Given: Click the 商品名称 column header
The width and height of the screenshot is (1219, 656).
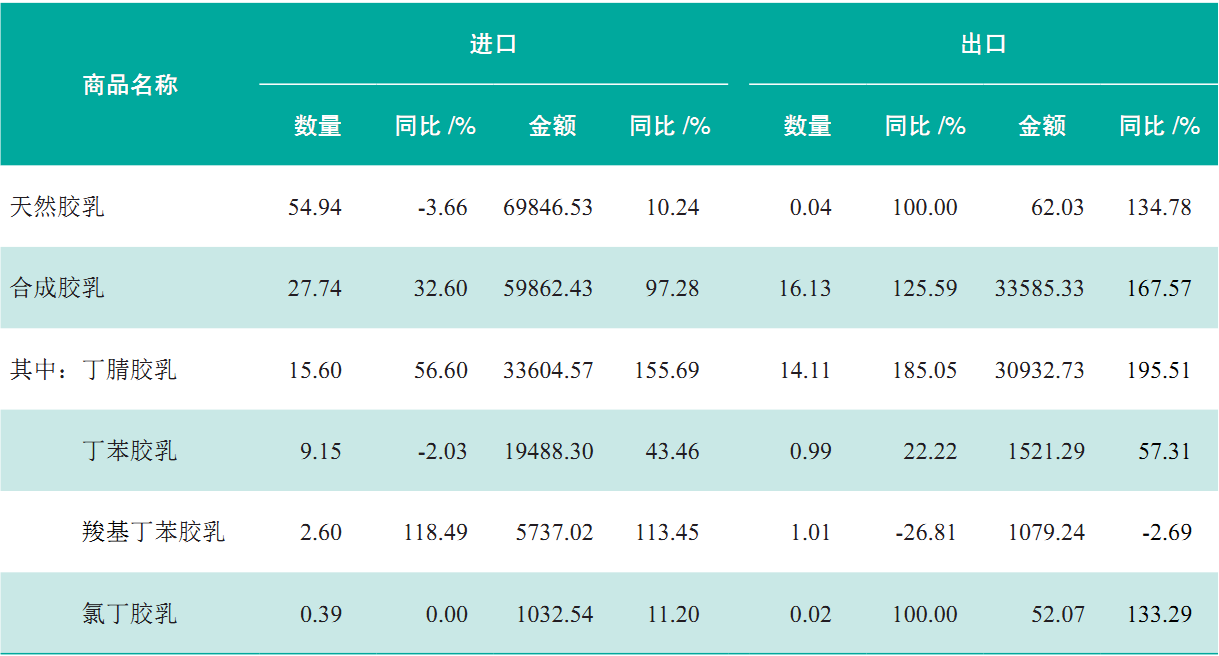Looking at the screenshot, I should (130, 85).
